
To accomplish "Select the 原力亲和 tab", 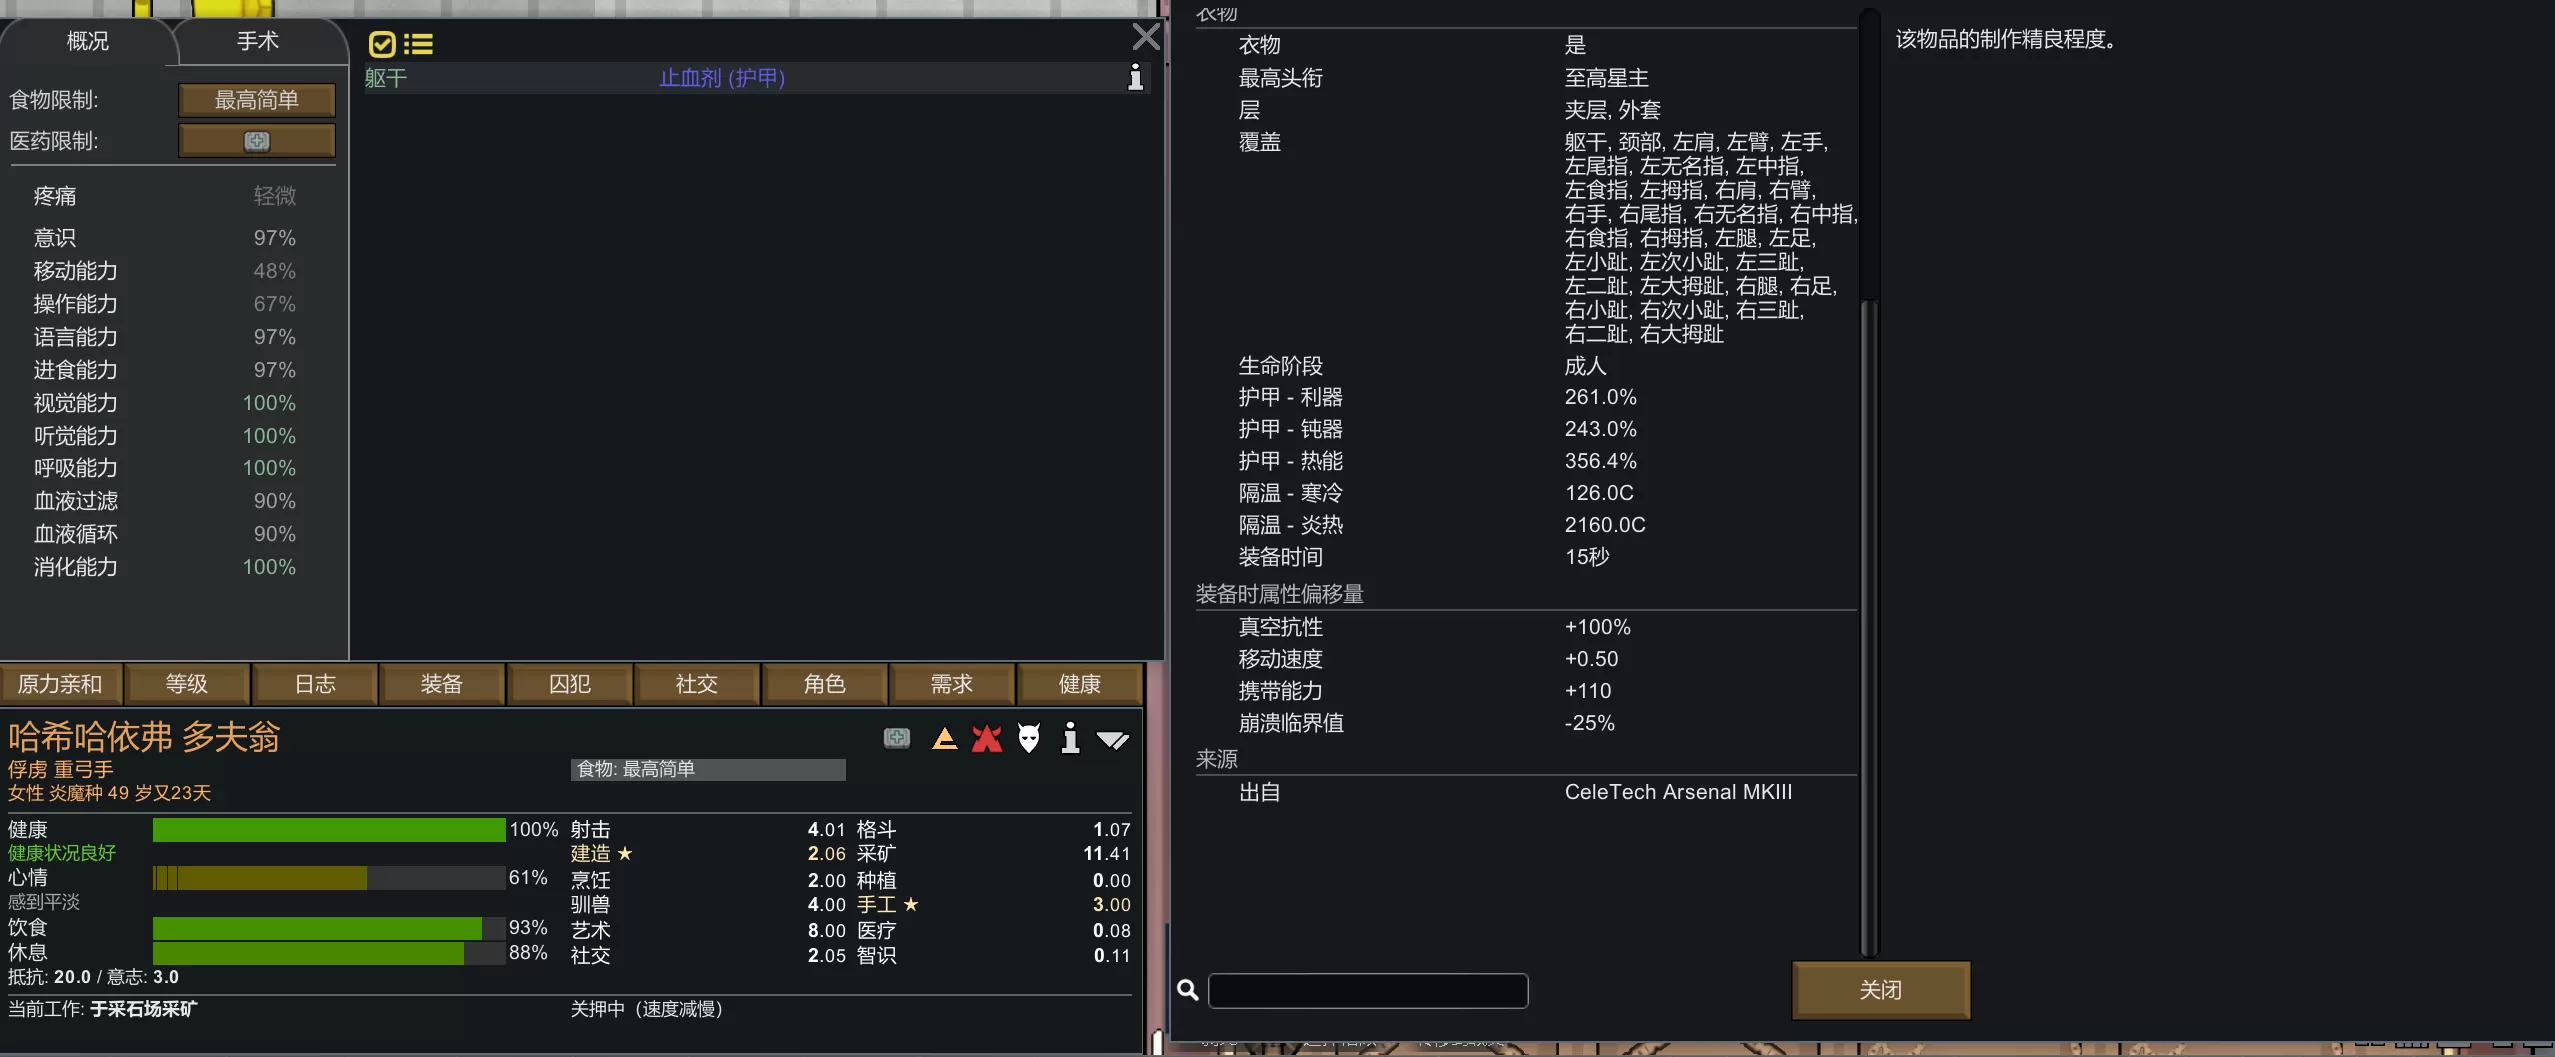I will (x=60, y=684).
